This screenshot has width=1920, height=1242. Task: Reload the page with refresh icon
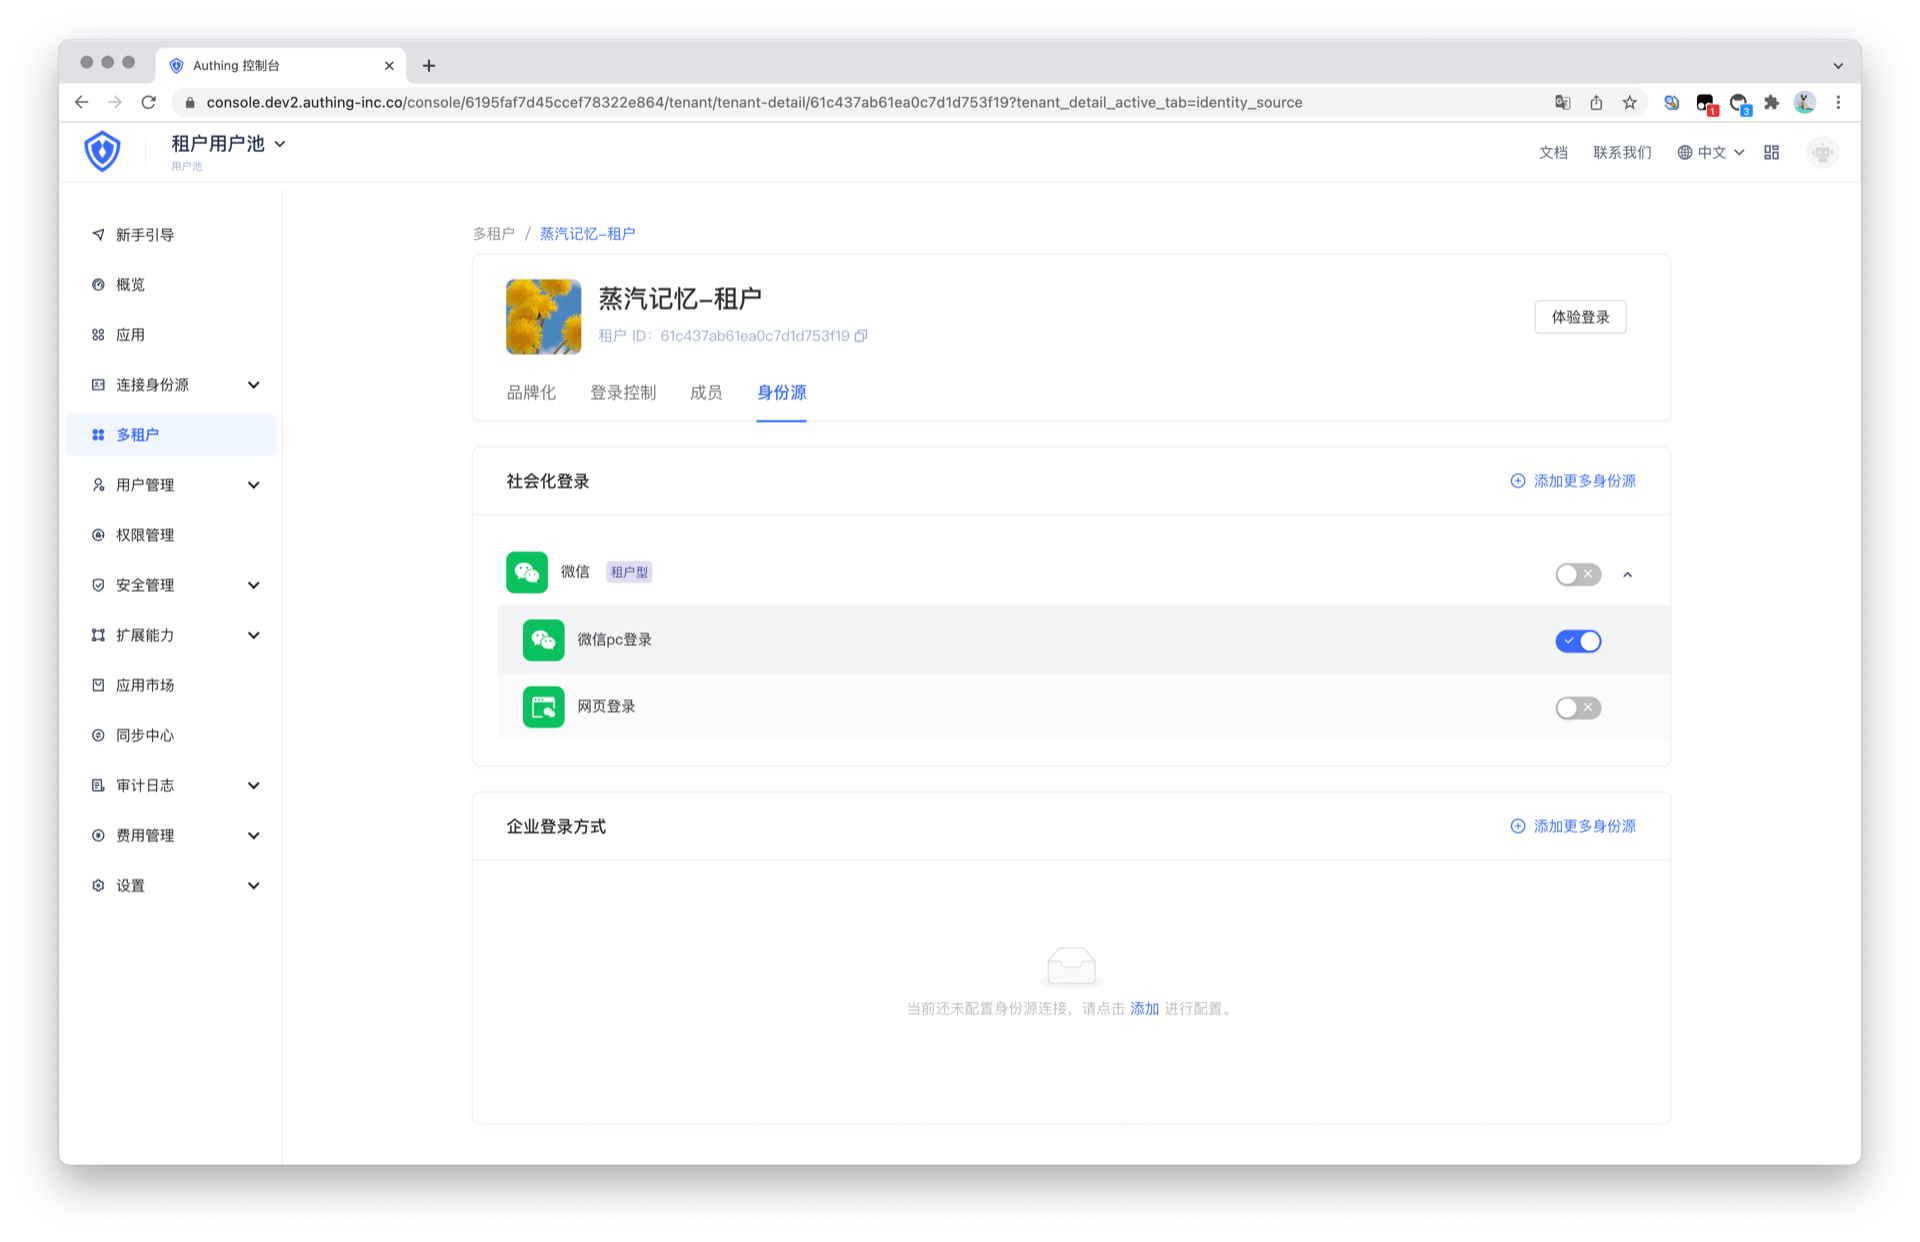tap(149, 102)
